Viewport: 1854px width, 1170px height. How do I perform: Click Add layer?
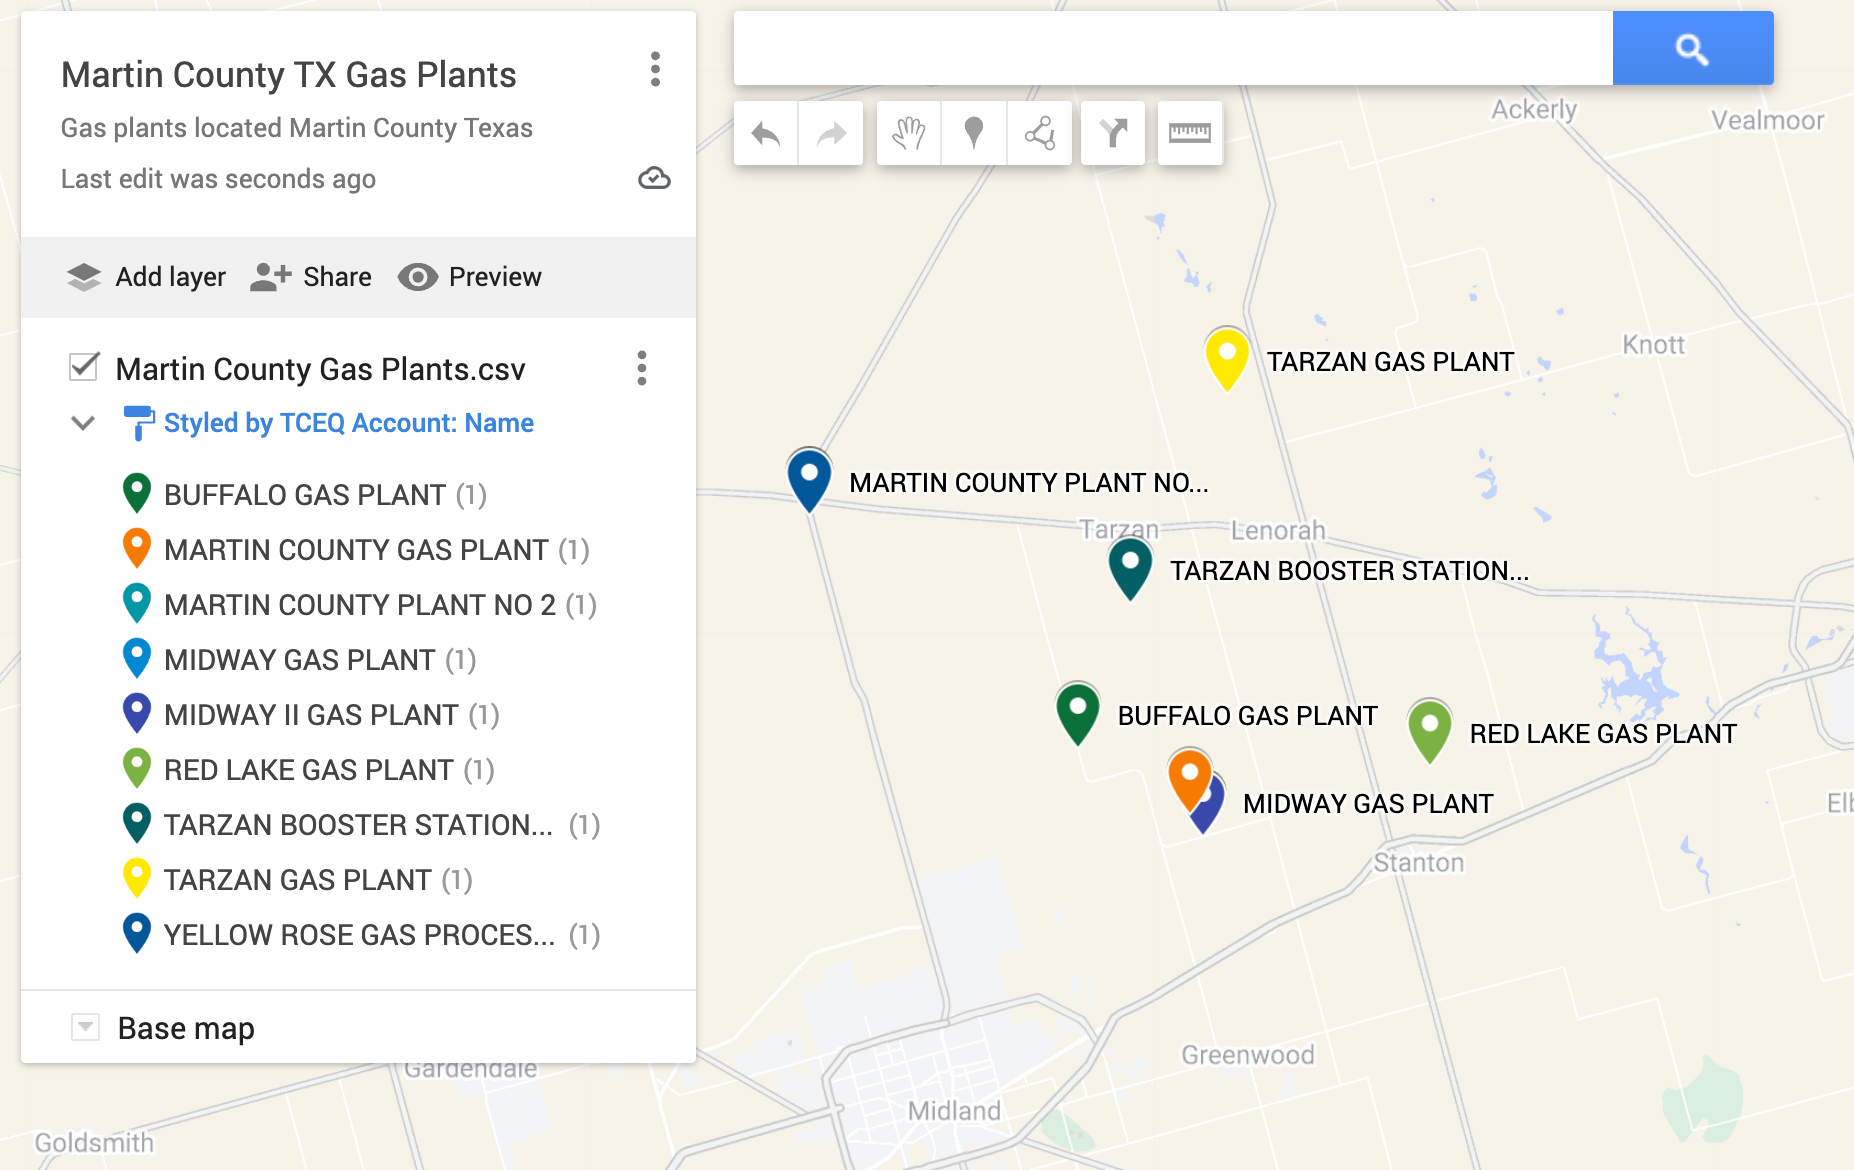pyautogui.click(x=147, y=277)
